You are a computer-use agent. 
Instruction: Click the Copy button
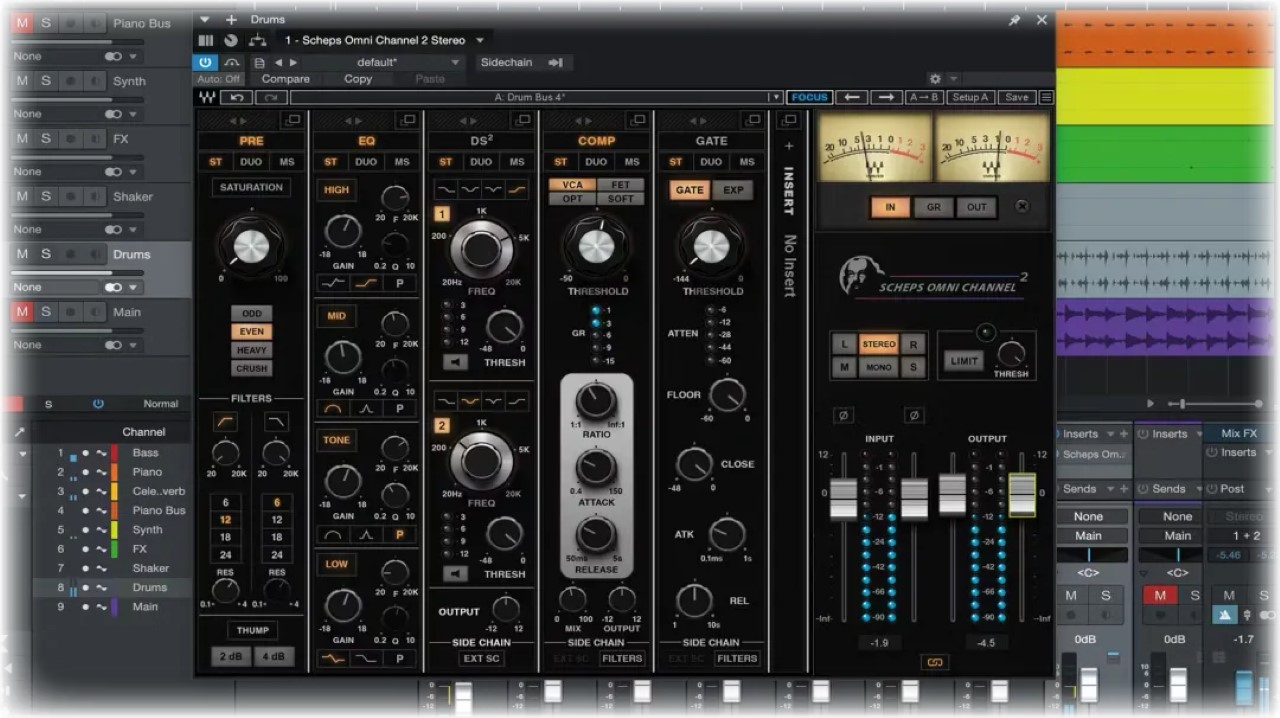(358, 79)
